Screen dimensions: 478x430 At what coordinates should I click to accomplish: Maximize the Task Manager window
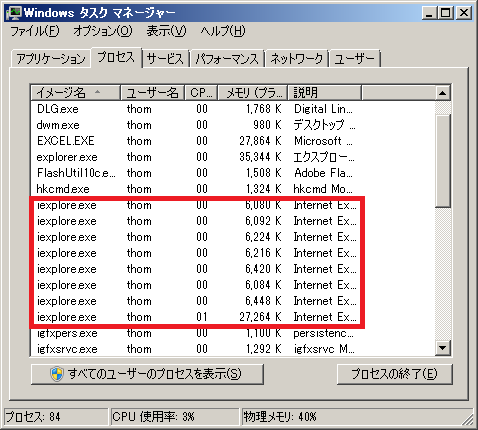click(x=446, y=13)
